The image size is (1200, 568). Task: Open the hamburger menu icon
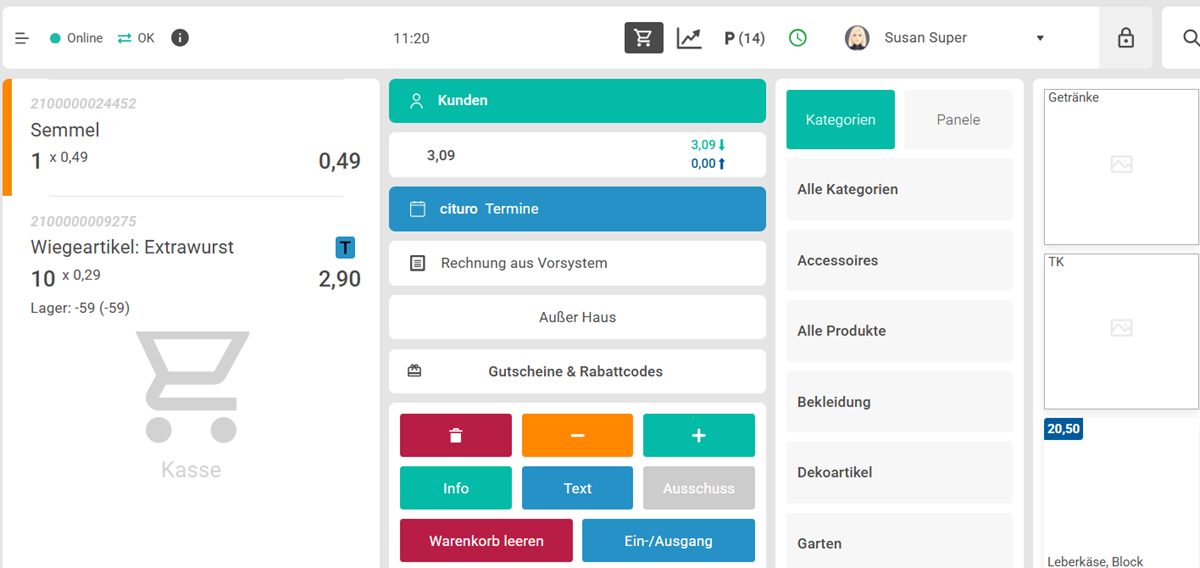tap(22, 38)
